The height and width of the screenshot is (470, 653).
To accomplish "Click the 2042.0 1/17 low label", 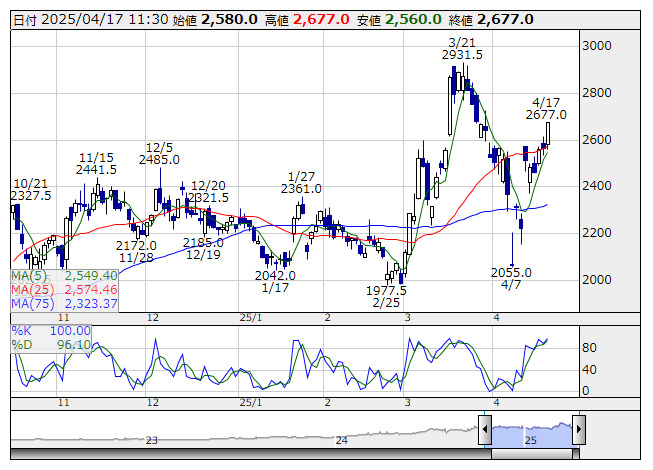I will pyautogui.click(x=275, y=281).
